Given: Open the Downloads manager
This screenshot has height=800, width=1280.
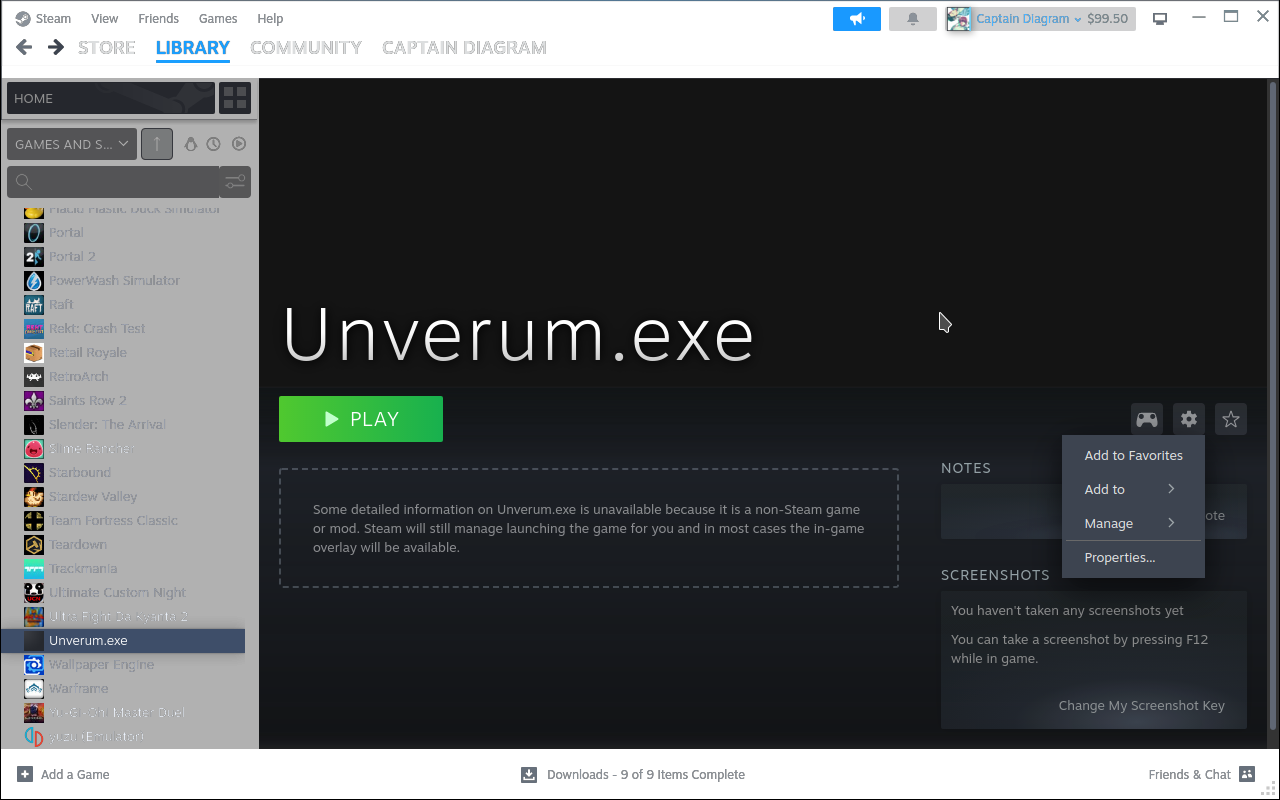Looking at the screenshot, I should pyautogui.click(x=633, y=774).
